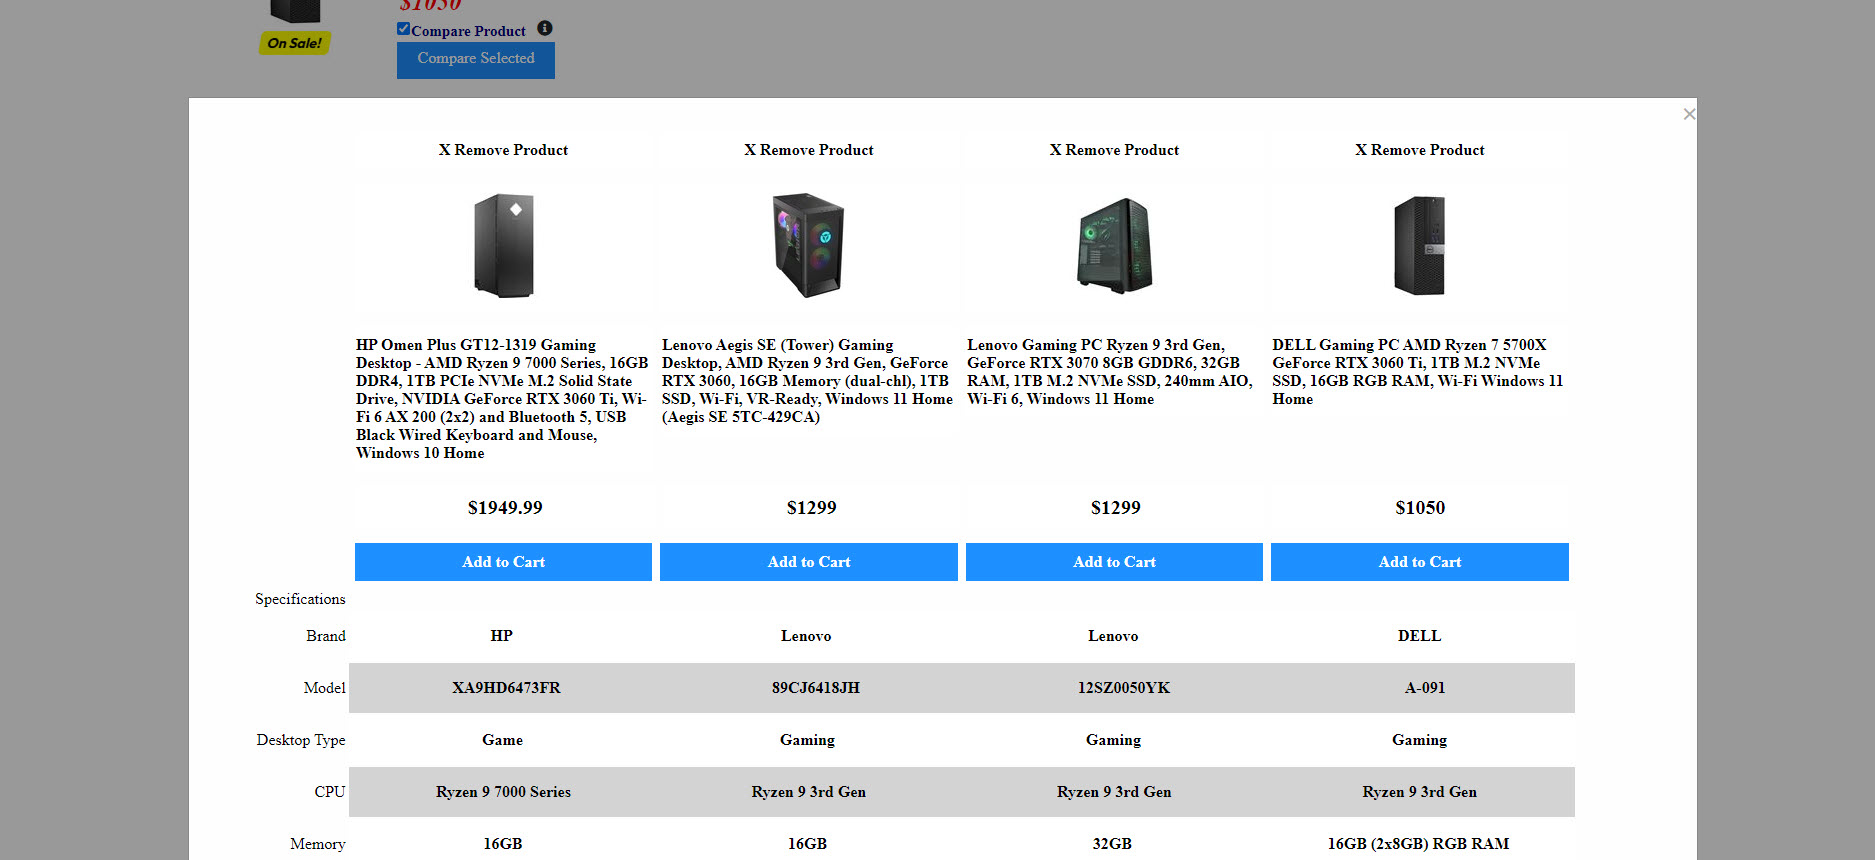1875x860 pixels.
Task: Add the $1949.99 HP desktop to cart
Action: [503, 562]
